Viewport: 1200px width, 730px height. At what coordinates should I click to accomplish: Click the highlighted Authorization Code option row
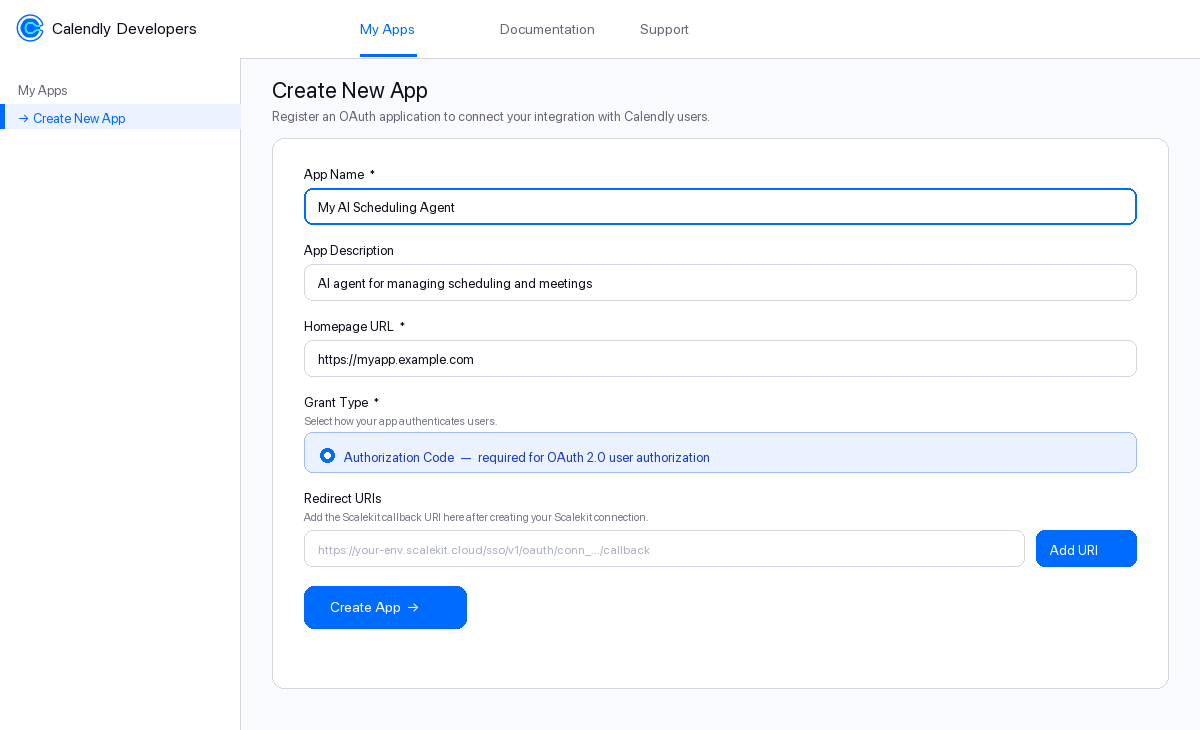(x=720, y=453)
